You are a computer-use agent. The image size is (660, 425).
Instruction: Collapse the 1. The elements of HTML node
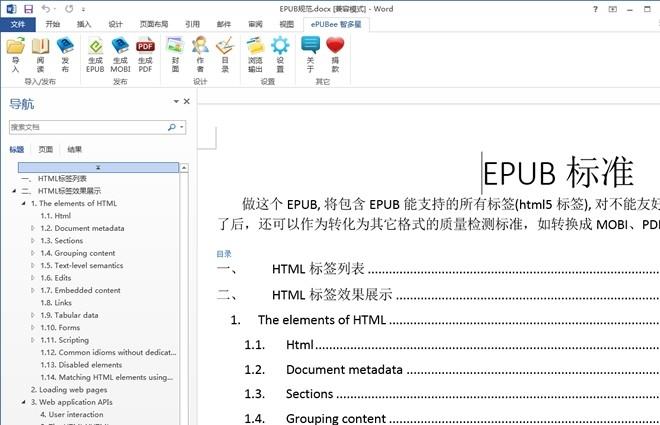pyautogui.click(x=22, y=203)
